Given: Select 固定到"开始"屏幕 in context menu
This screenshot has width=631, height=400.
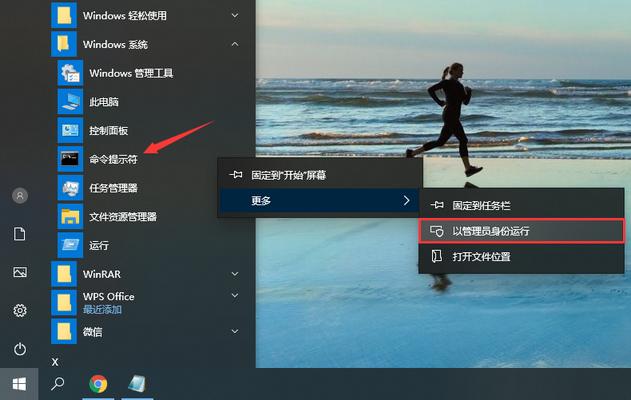Looking at the screenshot, I should click(320, 175).
